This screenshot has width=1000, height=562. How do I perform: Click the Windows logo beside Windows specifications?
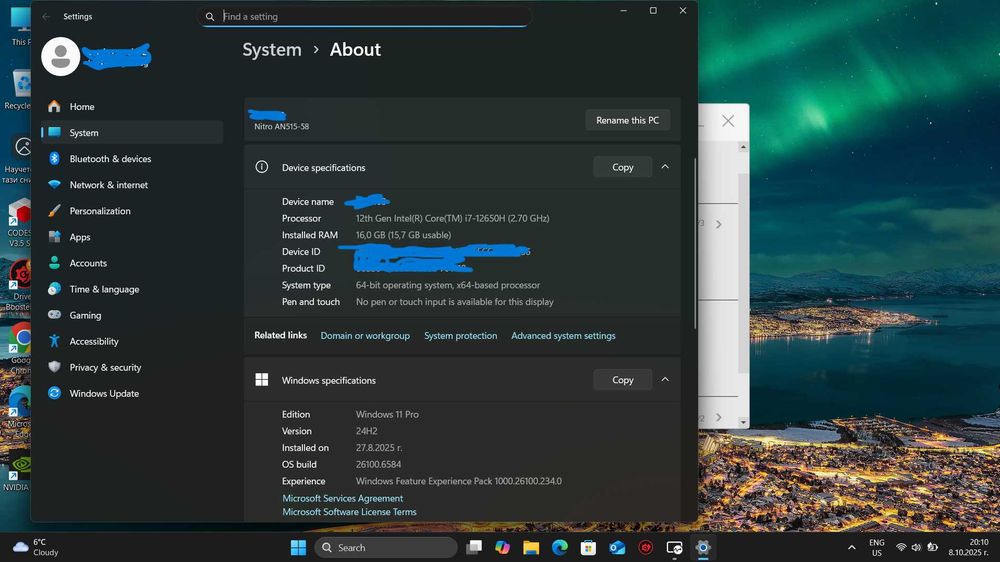pos(261,380)
